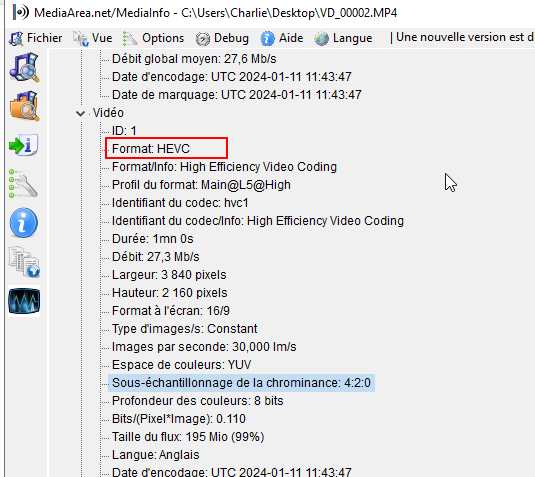Collapse the Vidéo tree section
535x477 pixels.
point(81,113)
